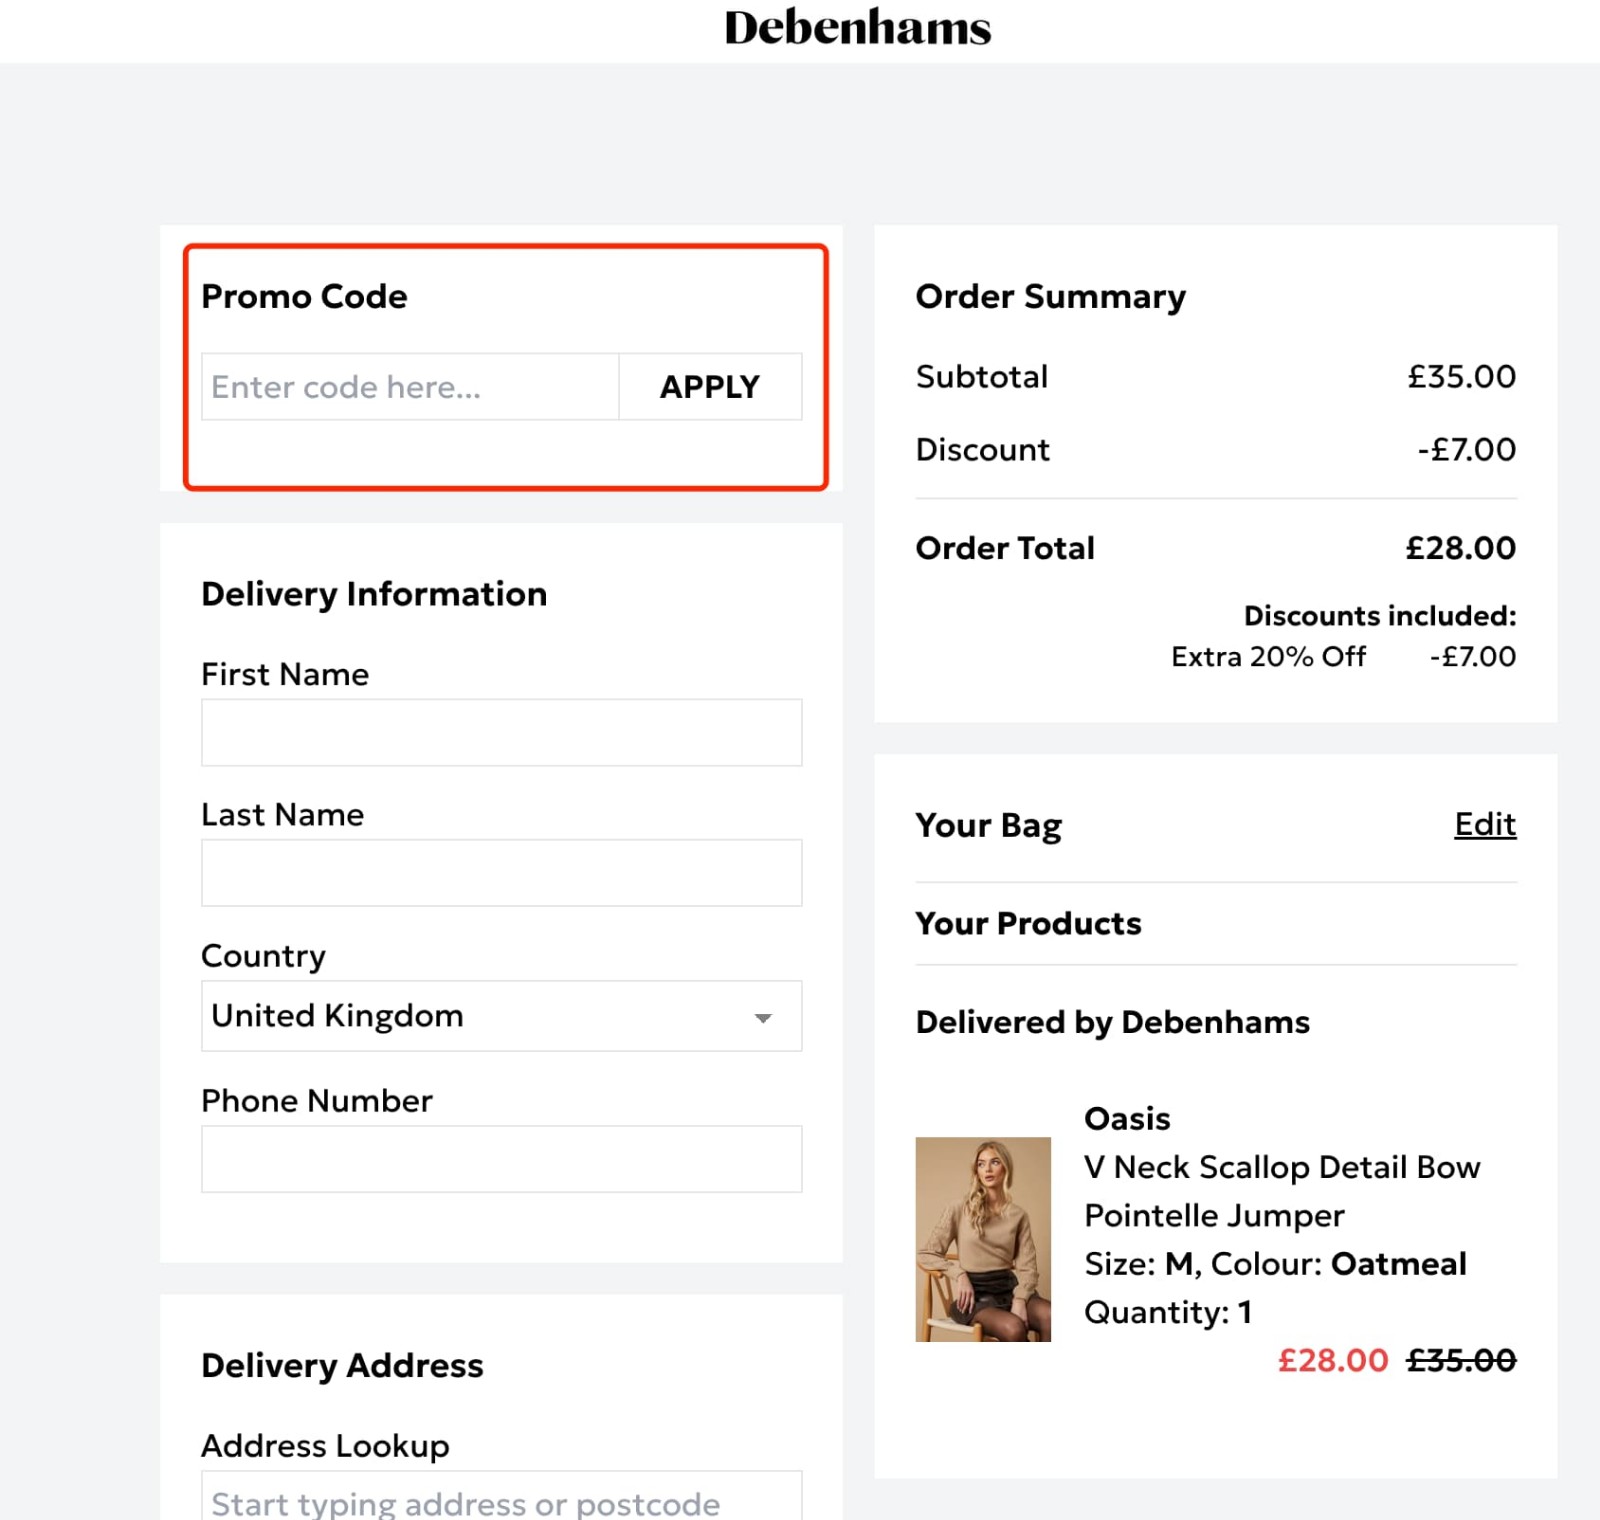
Task: Select the Phone Number field
Action: click(500, 1158)
